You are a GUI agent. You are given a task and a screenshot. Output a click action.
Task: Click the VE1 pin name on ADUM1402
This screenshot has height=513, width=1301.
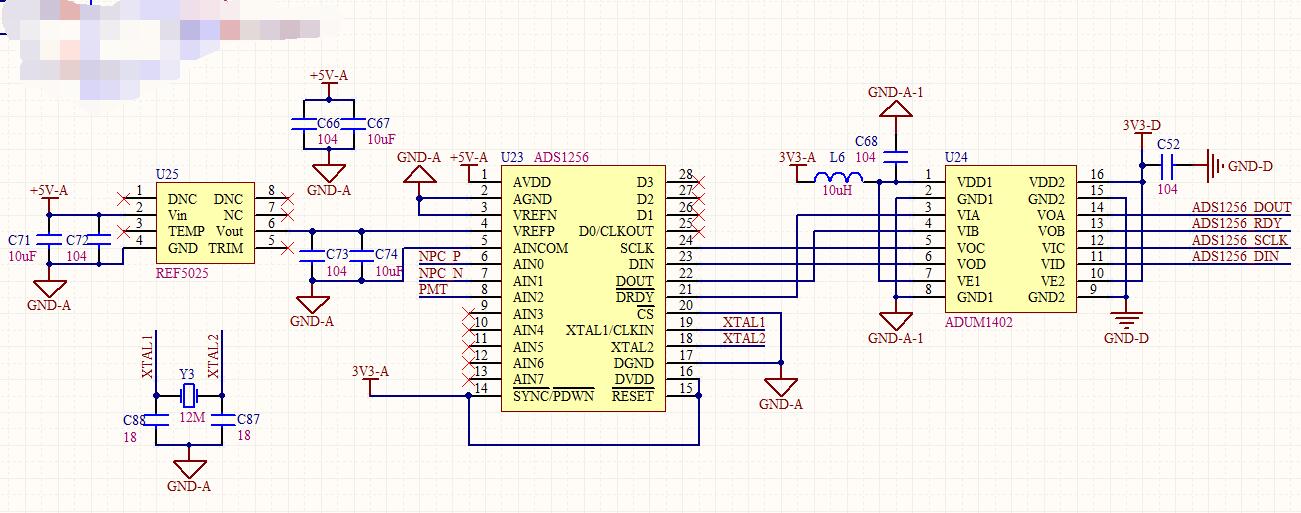[970, 281]
